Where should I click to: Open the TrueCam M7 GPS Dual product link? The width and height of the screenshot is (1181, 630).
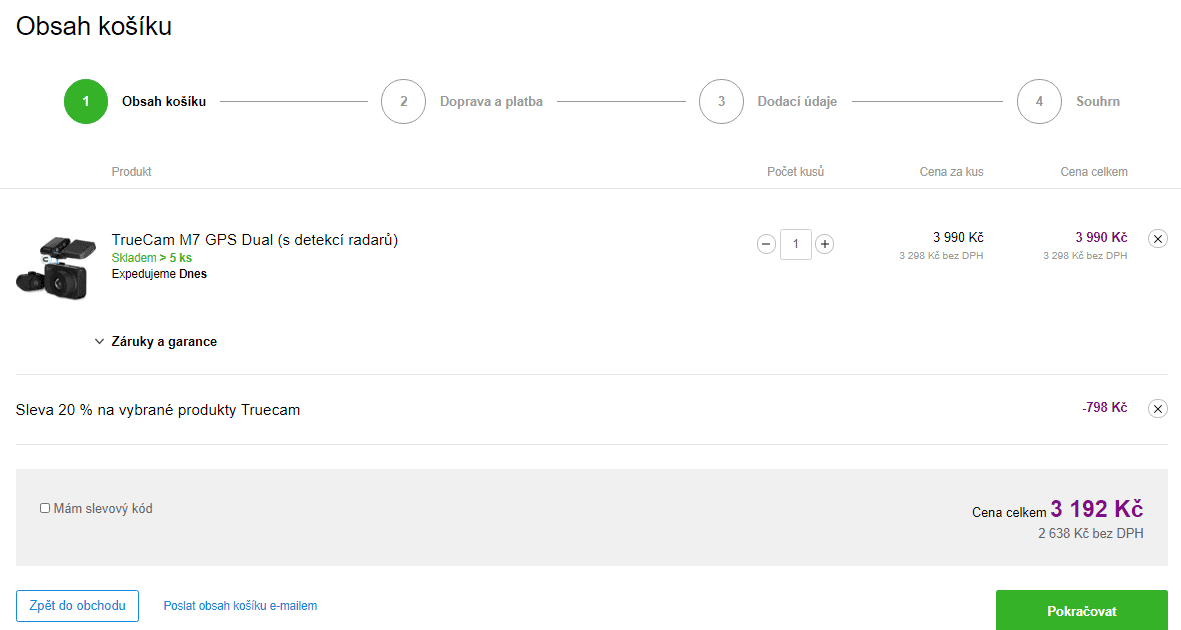[x=255, y=240]
